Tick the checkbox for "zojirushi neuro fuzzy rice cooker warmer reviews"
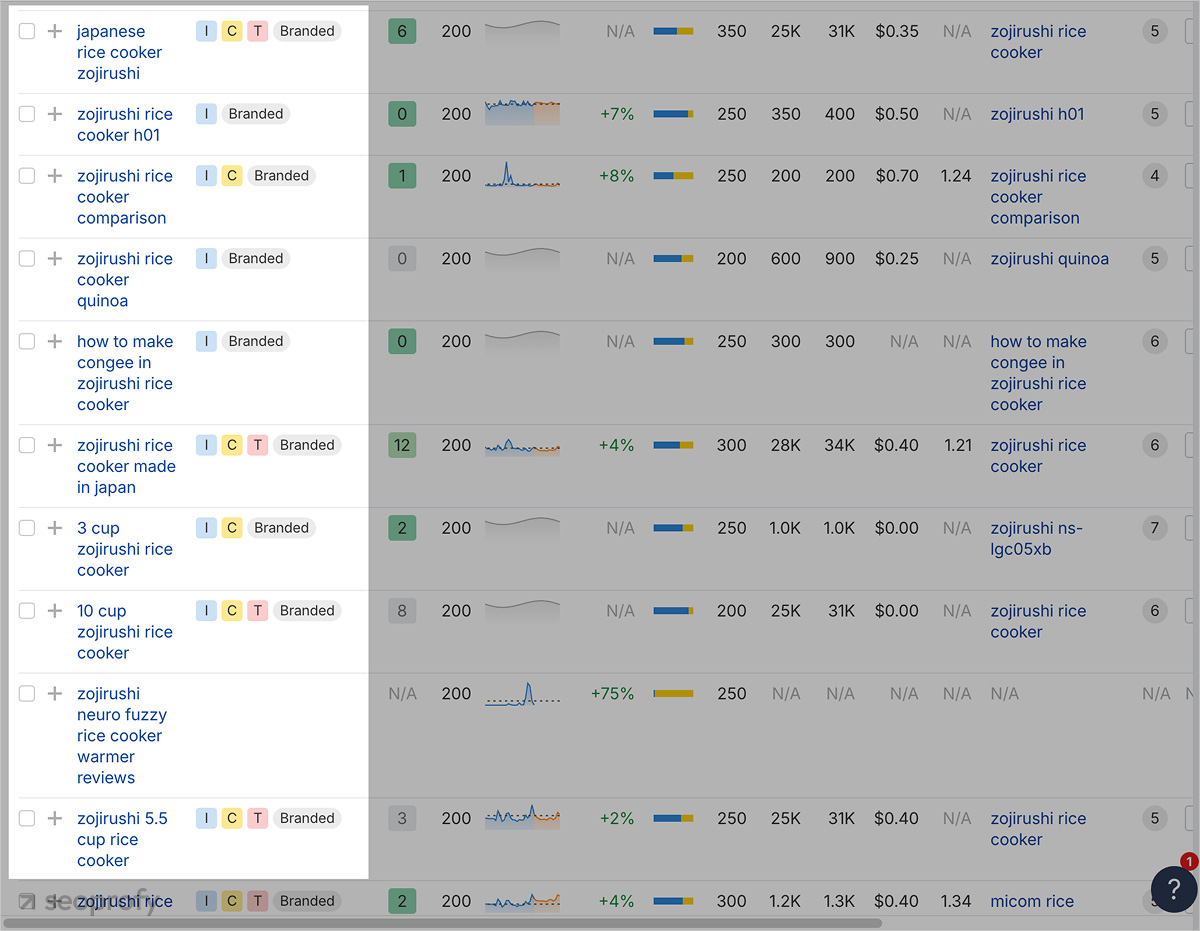 point(27,693)
